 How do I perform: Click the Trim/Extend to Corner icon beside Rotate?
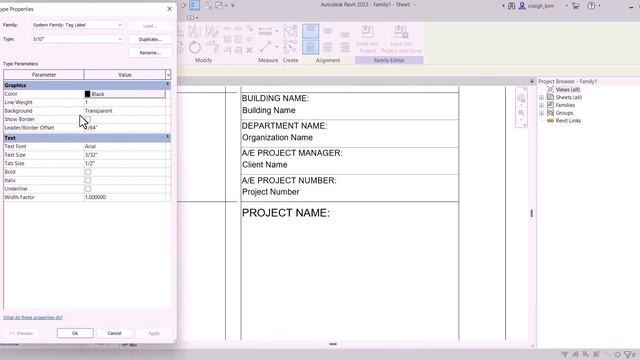click(212, 47)
